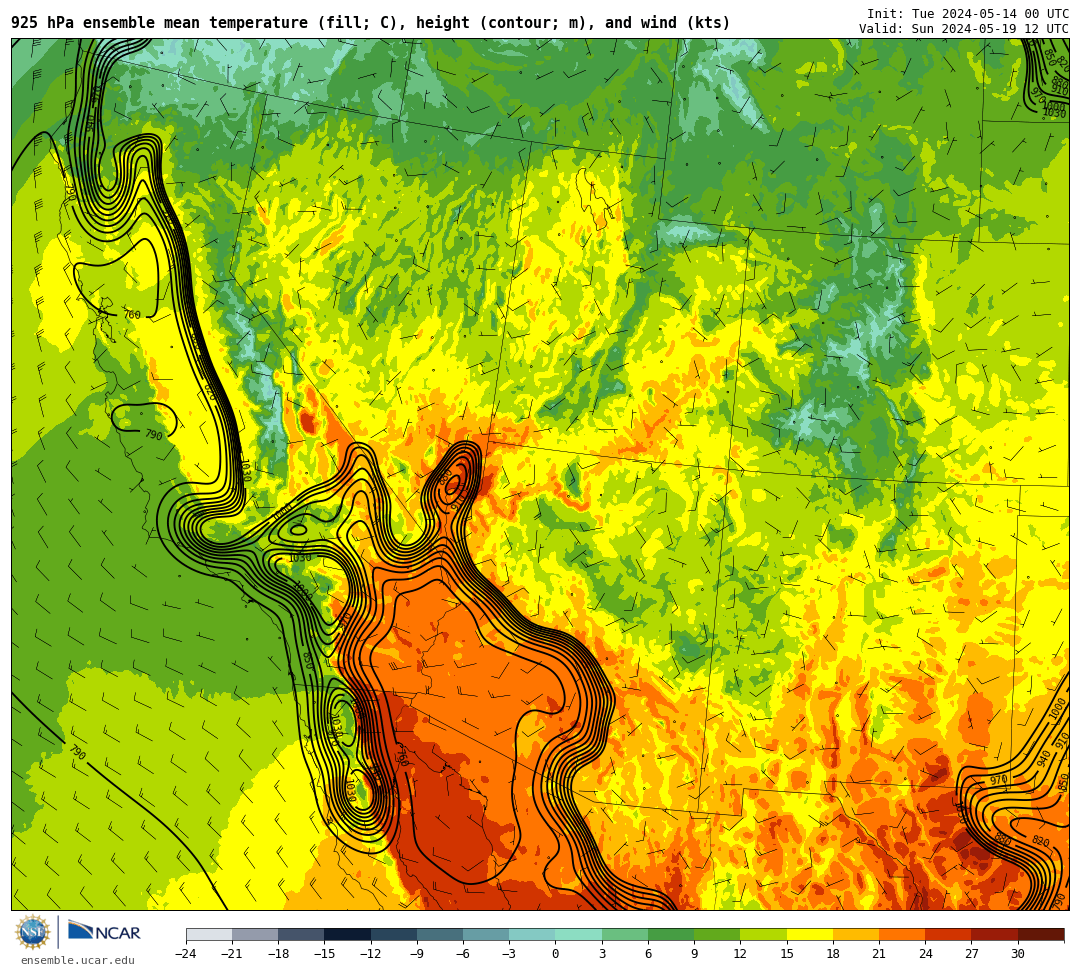This screenshot has height=973, width=1080.
Task: Click the '−21' colorbar tick label
Action: [233, 954]
